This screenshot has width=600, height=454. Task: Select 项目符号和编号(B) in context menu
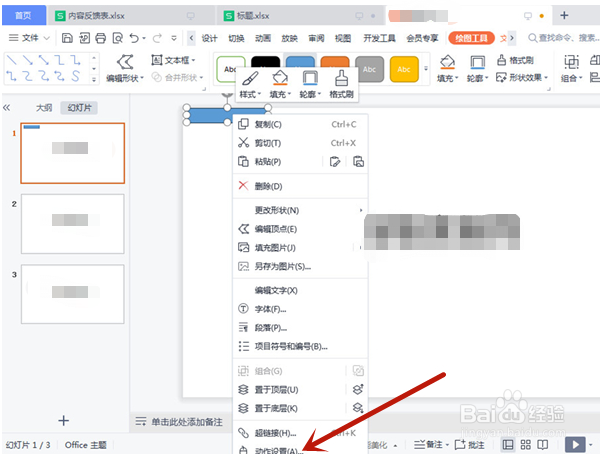click(300, 346)
